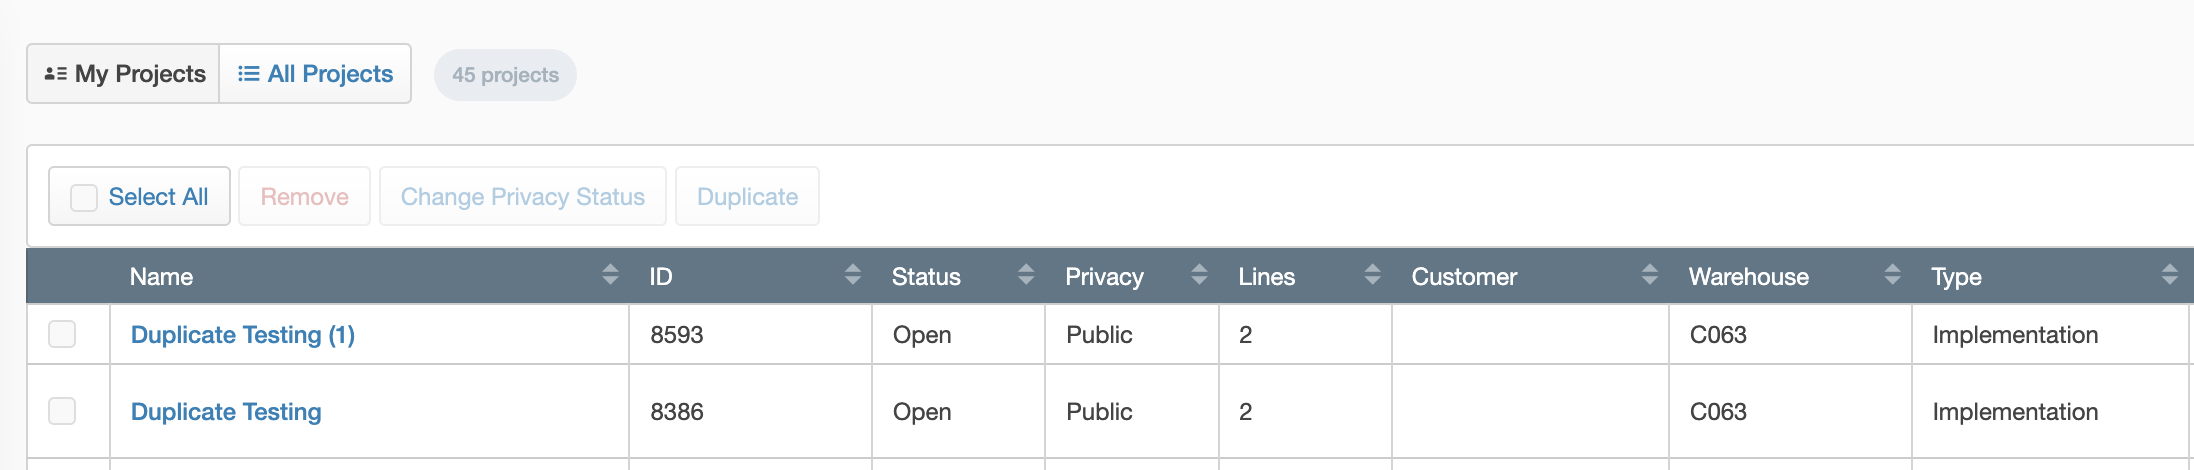Sort by Customer column arrows
Viewport: 2194px width, 470px height.
click(1650, 275)
